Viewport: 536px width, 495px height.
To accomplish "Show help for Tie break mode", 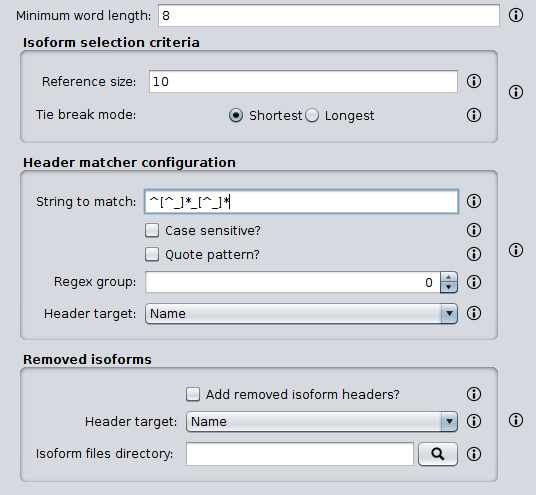I will click(x=474, y=115).
